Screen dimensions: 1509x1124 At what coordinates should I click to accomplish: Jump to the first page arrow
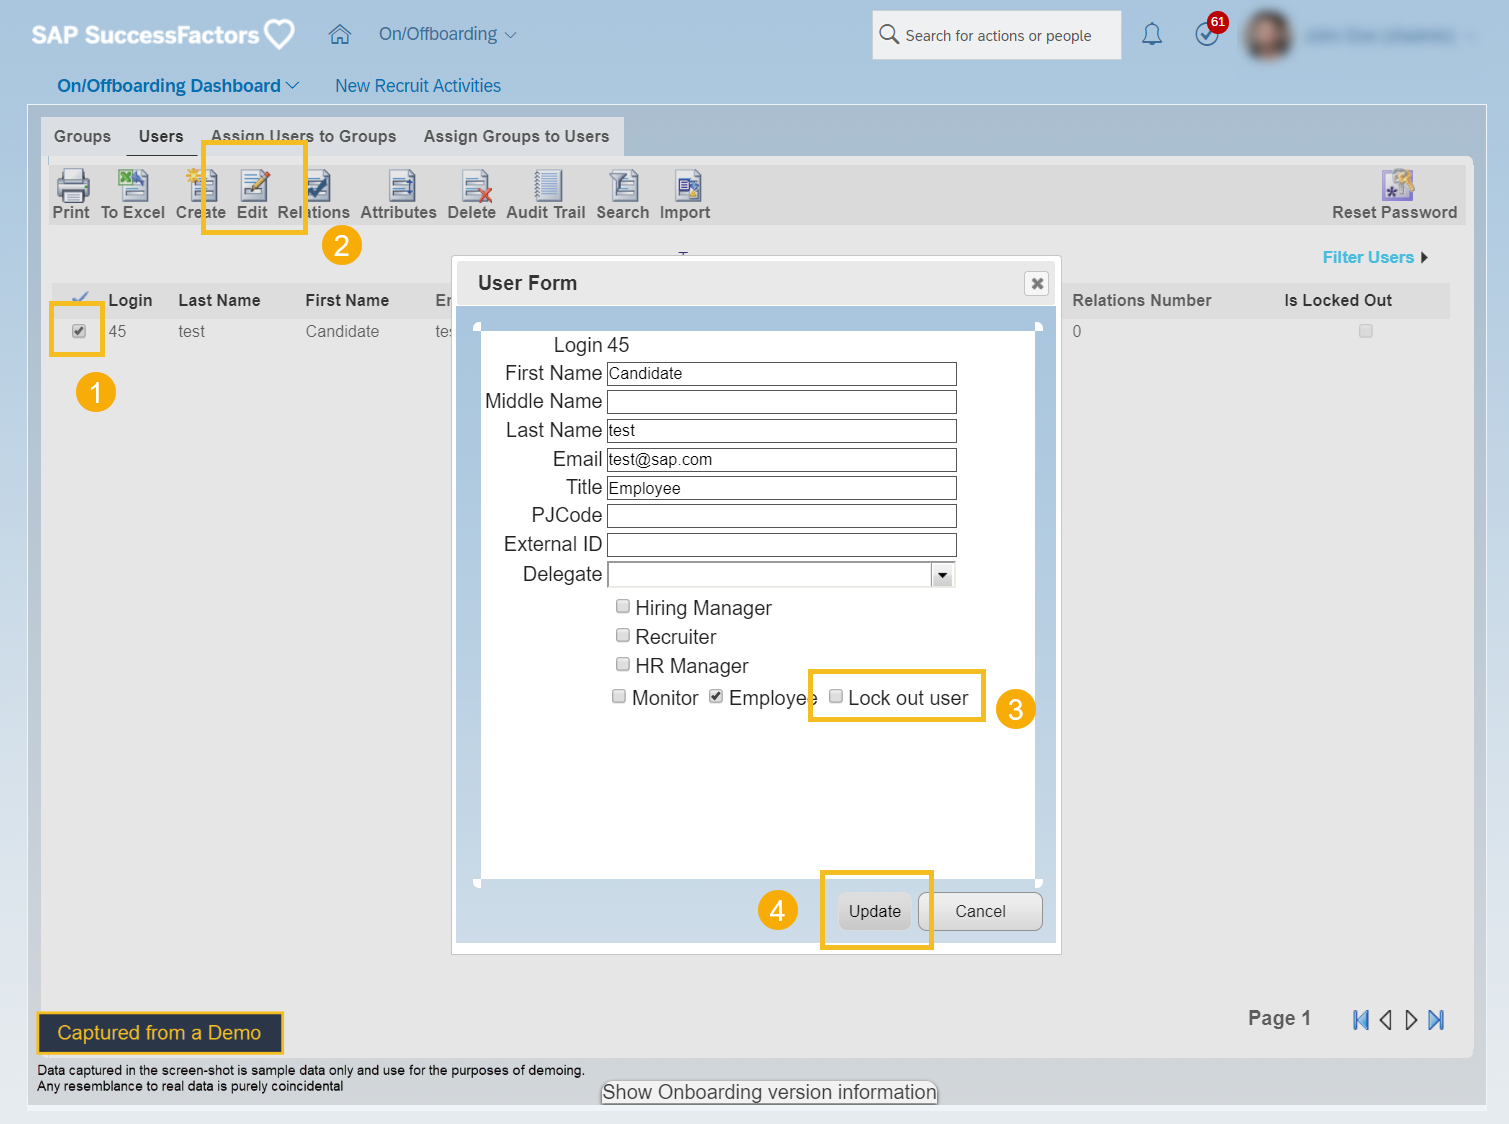[1361, 1020]
